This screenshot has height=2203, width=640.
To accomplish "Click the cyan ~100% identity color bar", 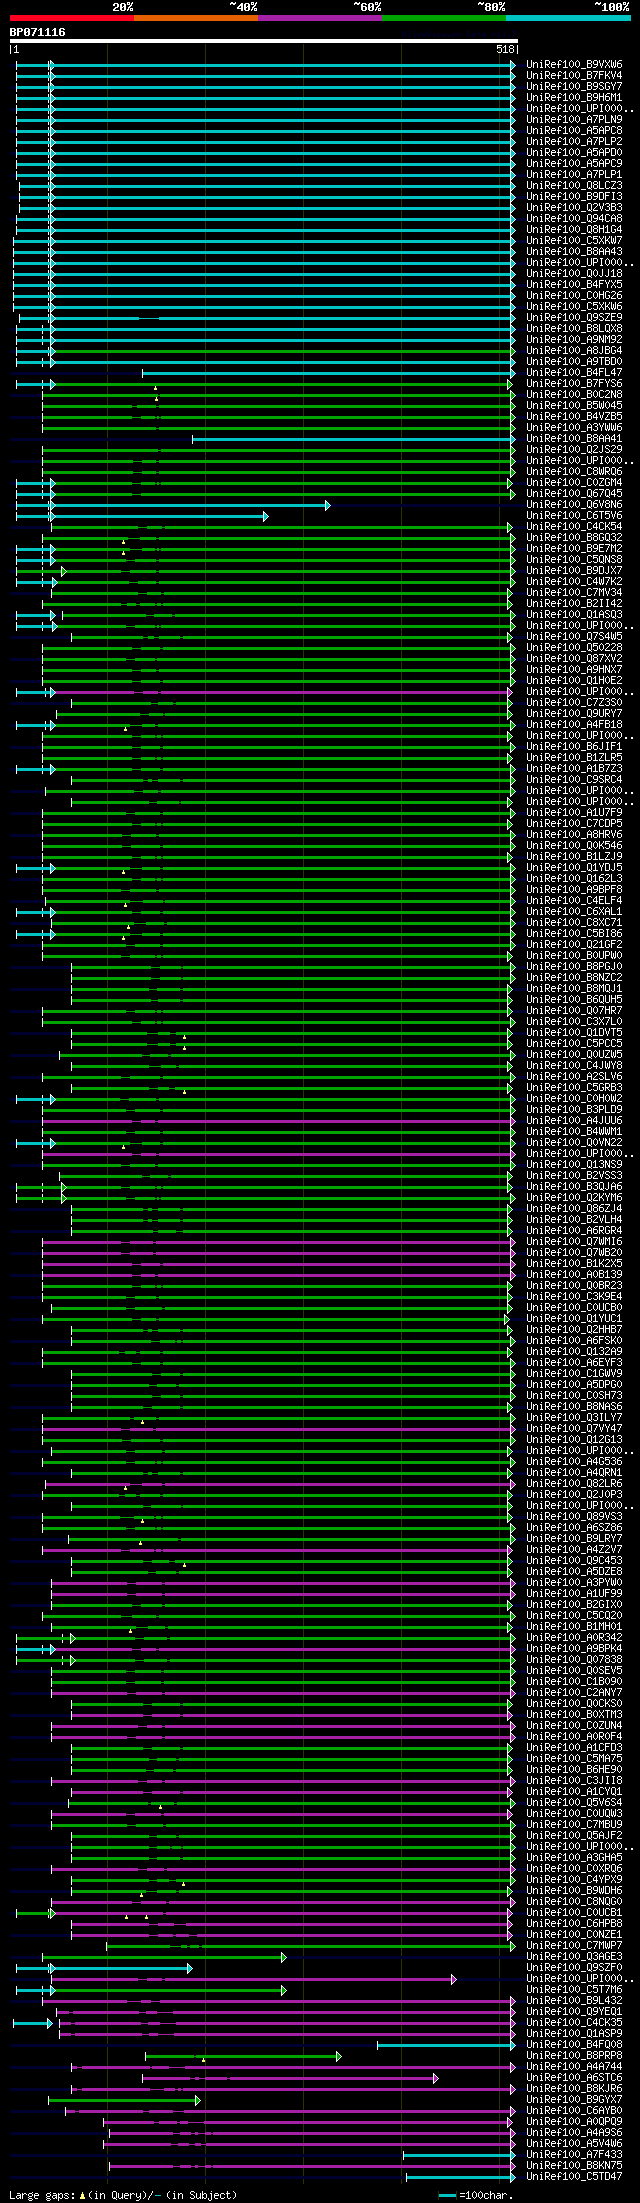I will (568, 18).
